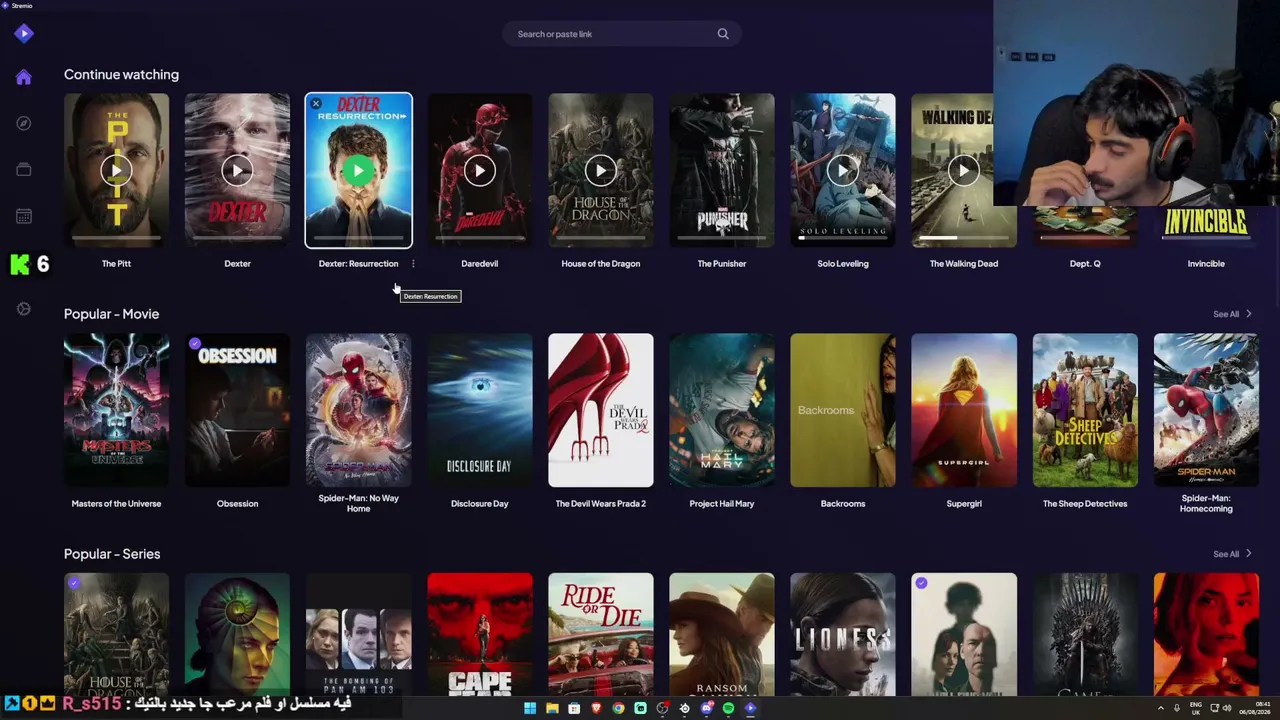Go to the Home (Board) page
1280x720 pixels.
(24, 77)
